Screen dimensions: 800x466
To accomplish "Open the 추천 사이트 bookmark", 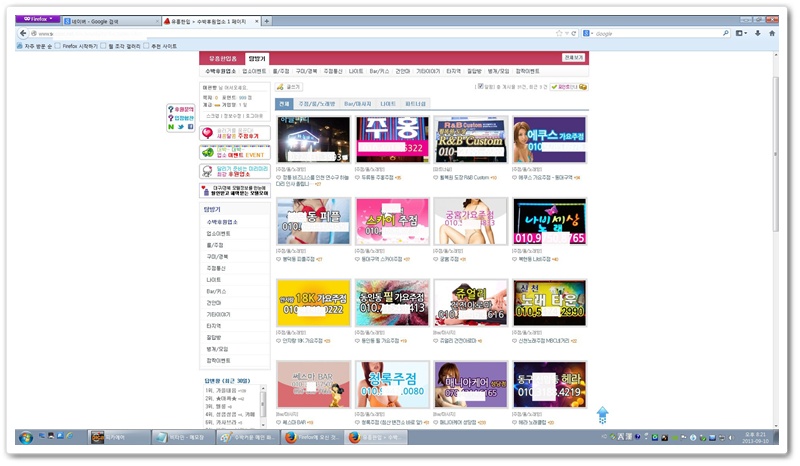I will 160,46.
